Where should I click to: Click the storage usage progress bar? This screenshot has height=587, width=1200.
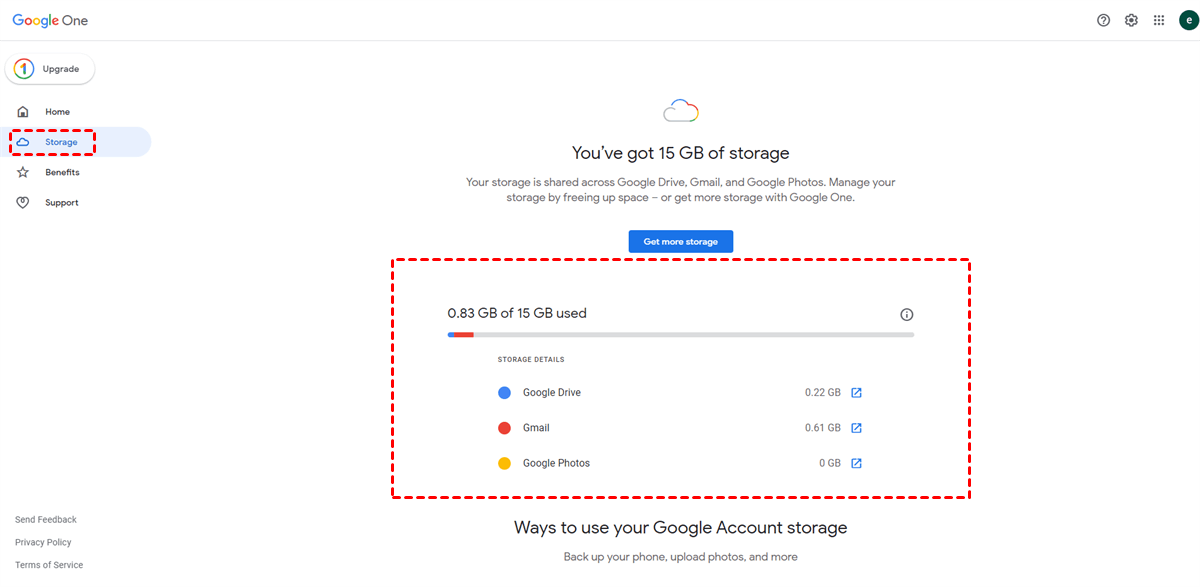680,334
